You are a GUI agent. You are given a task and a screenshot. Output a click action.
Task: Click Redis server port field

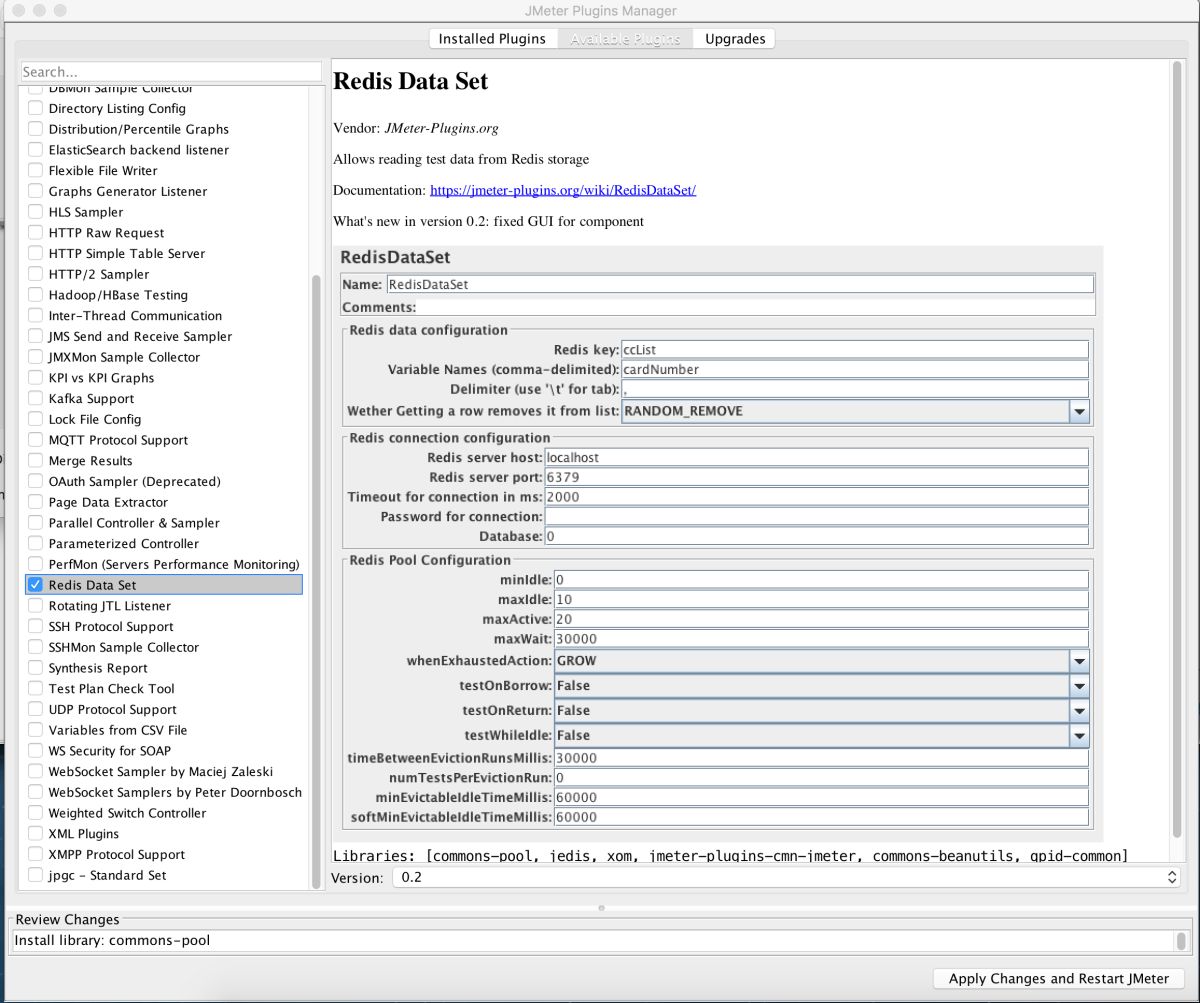816,477
